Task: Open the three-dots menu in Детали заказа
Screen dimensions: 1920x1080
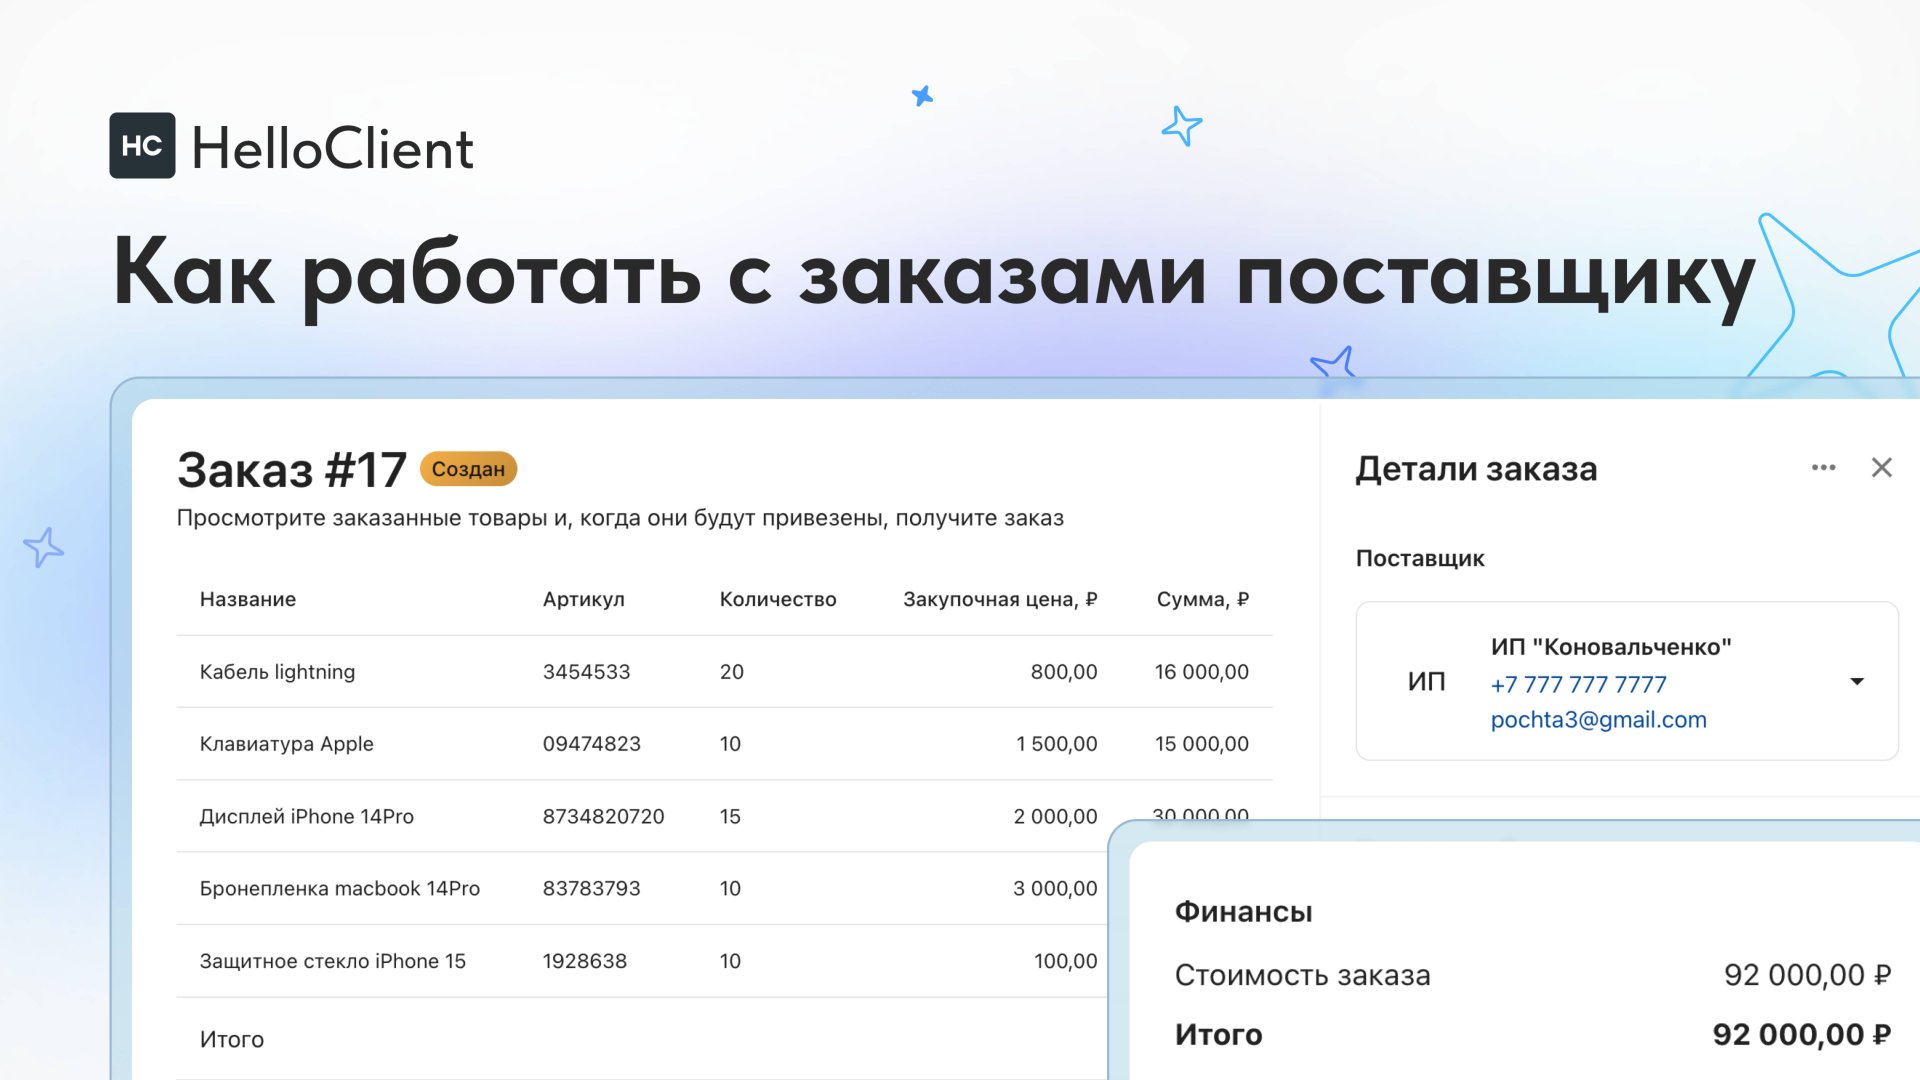Action: click(x=1823, y=468)
